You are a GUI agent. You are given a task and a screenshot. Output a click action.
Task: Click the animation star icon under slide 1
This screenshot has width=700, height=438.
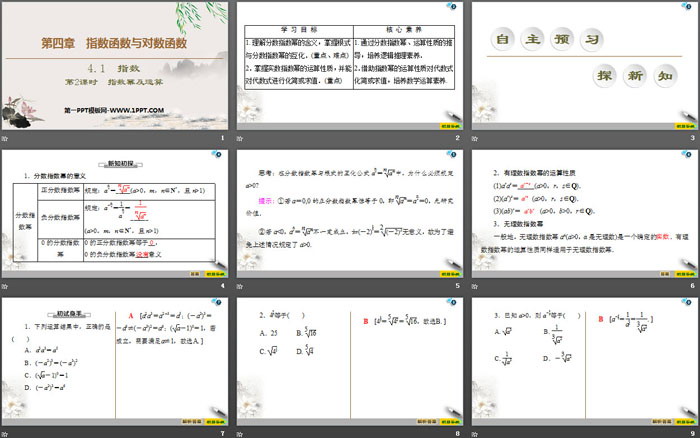tap(5, 139)
